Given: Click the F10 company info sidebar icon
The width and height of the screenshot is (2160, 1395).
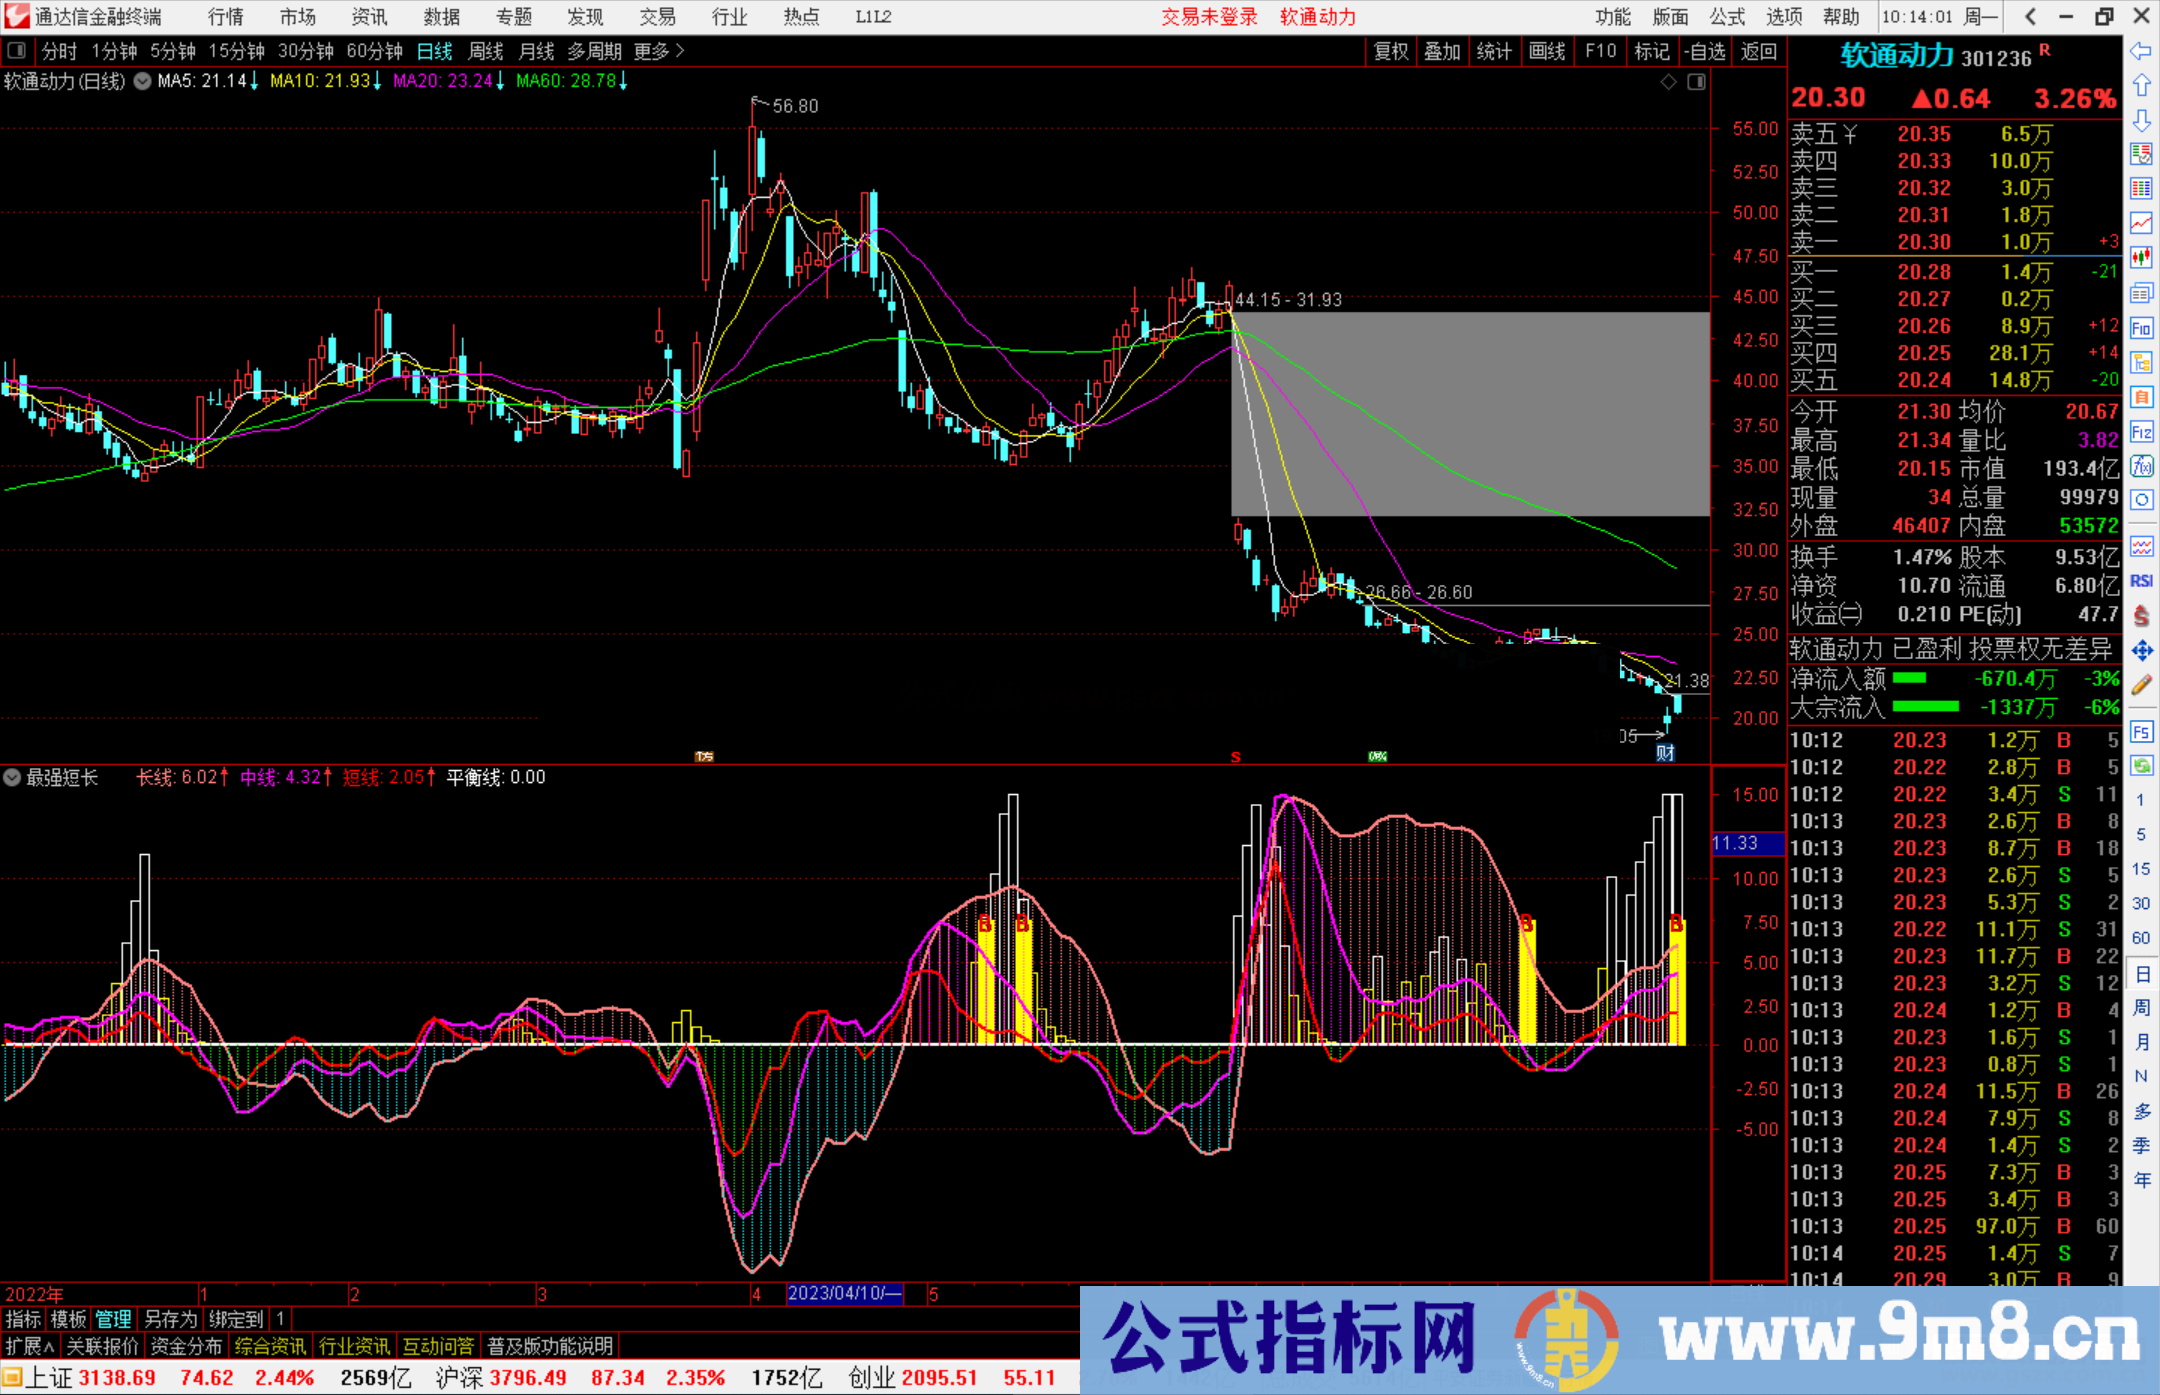Looking at the screenshot, I should pos(2141,328).
